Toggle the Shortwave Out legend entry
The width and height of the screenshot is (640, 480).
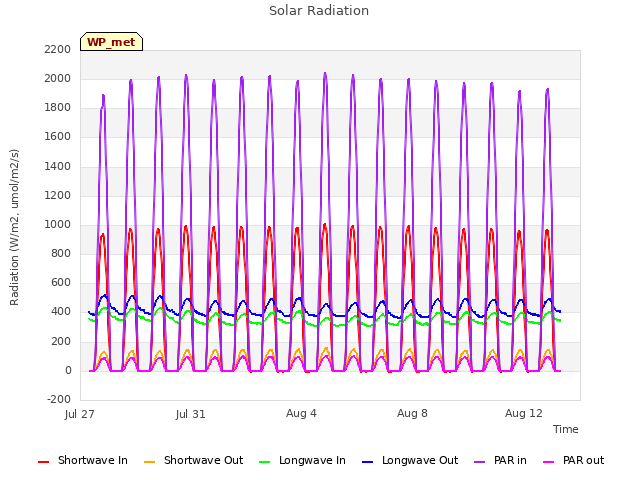[193, 460]
